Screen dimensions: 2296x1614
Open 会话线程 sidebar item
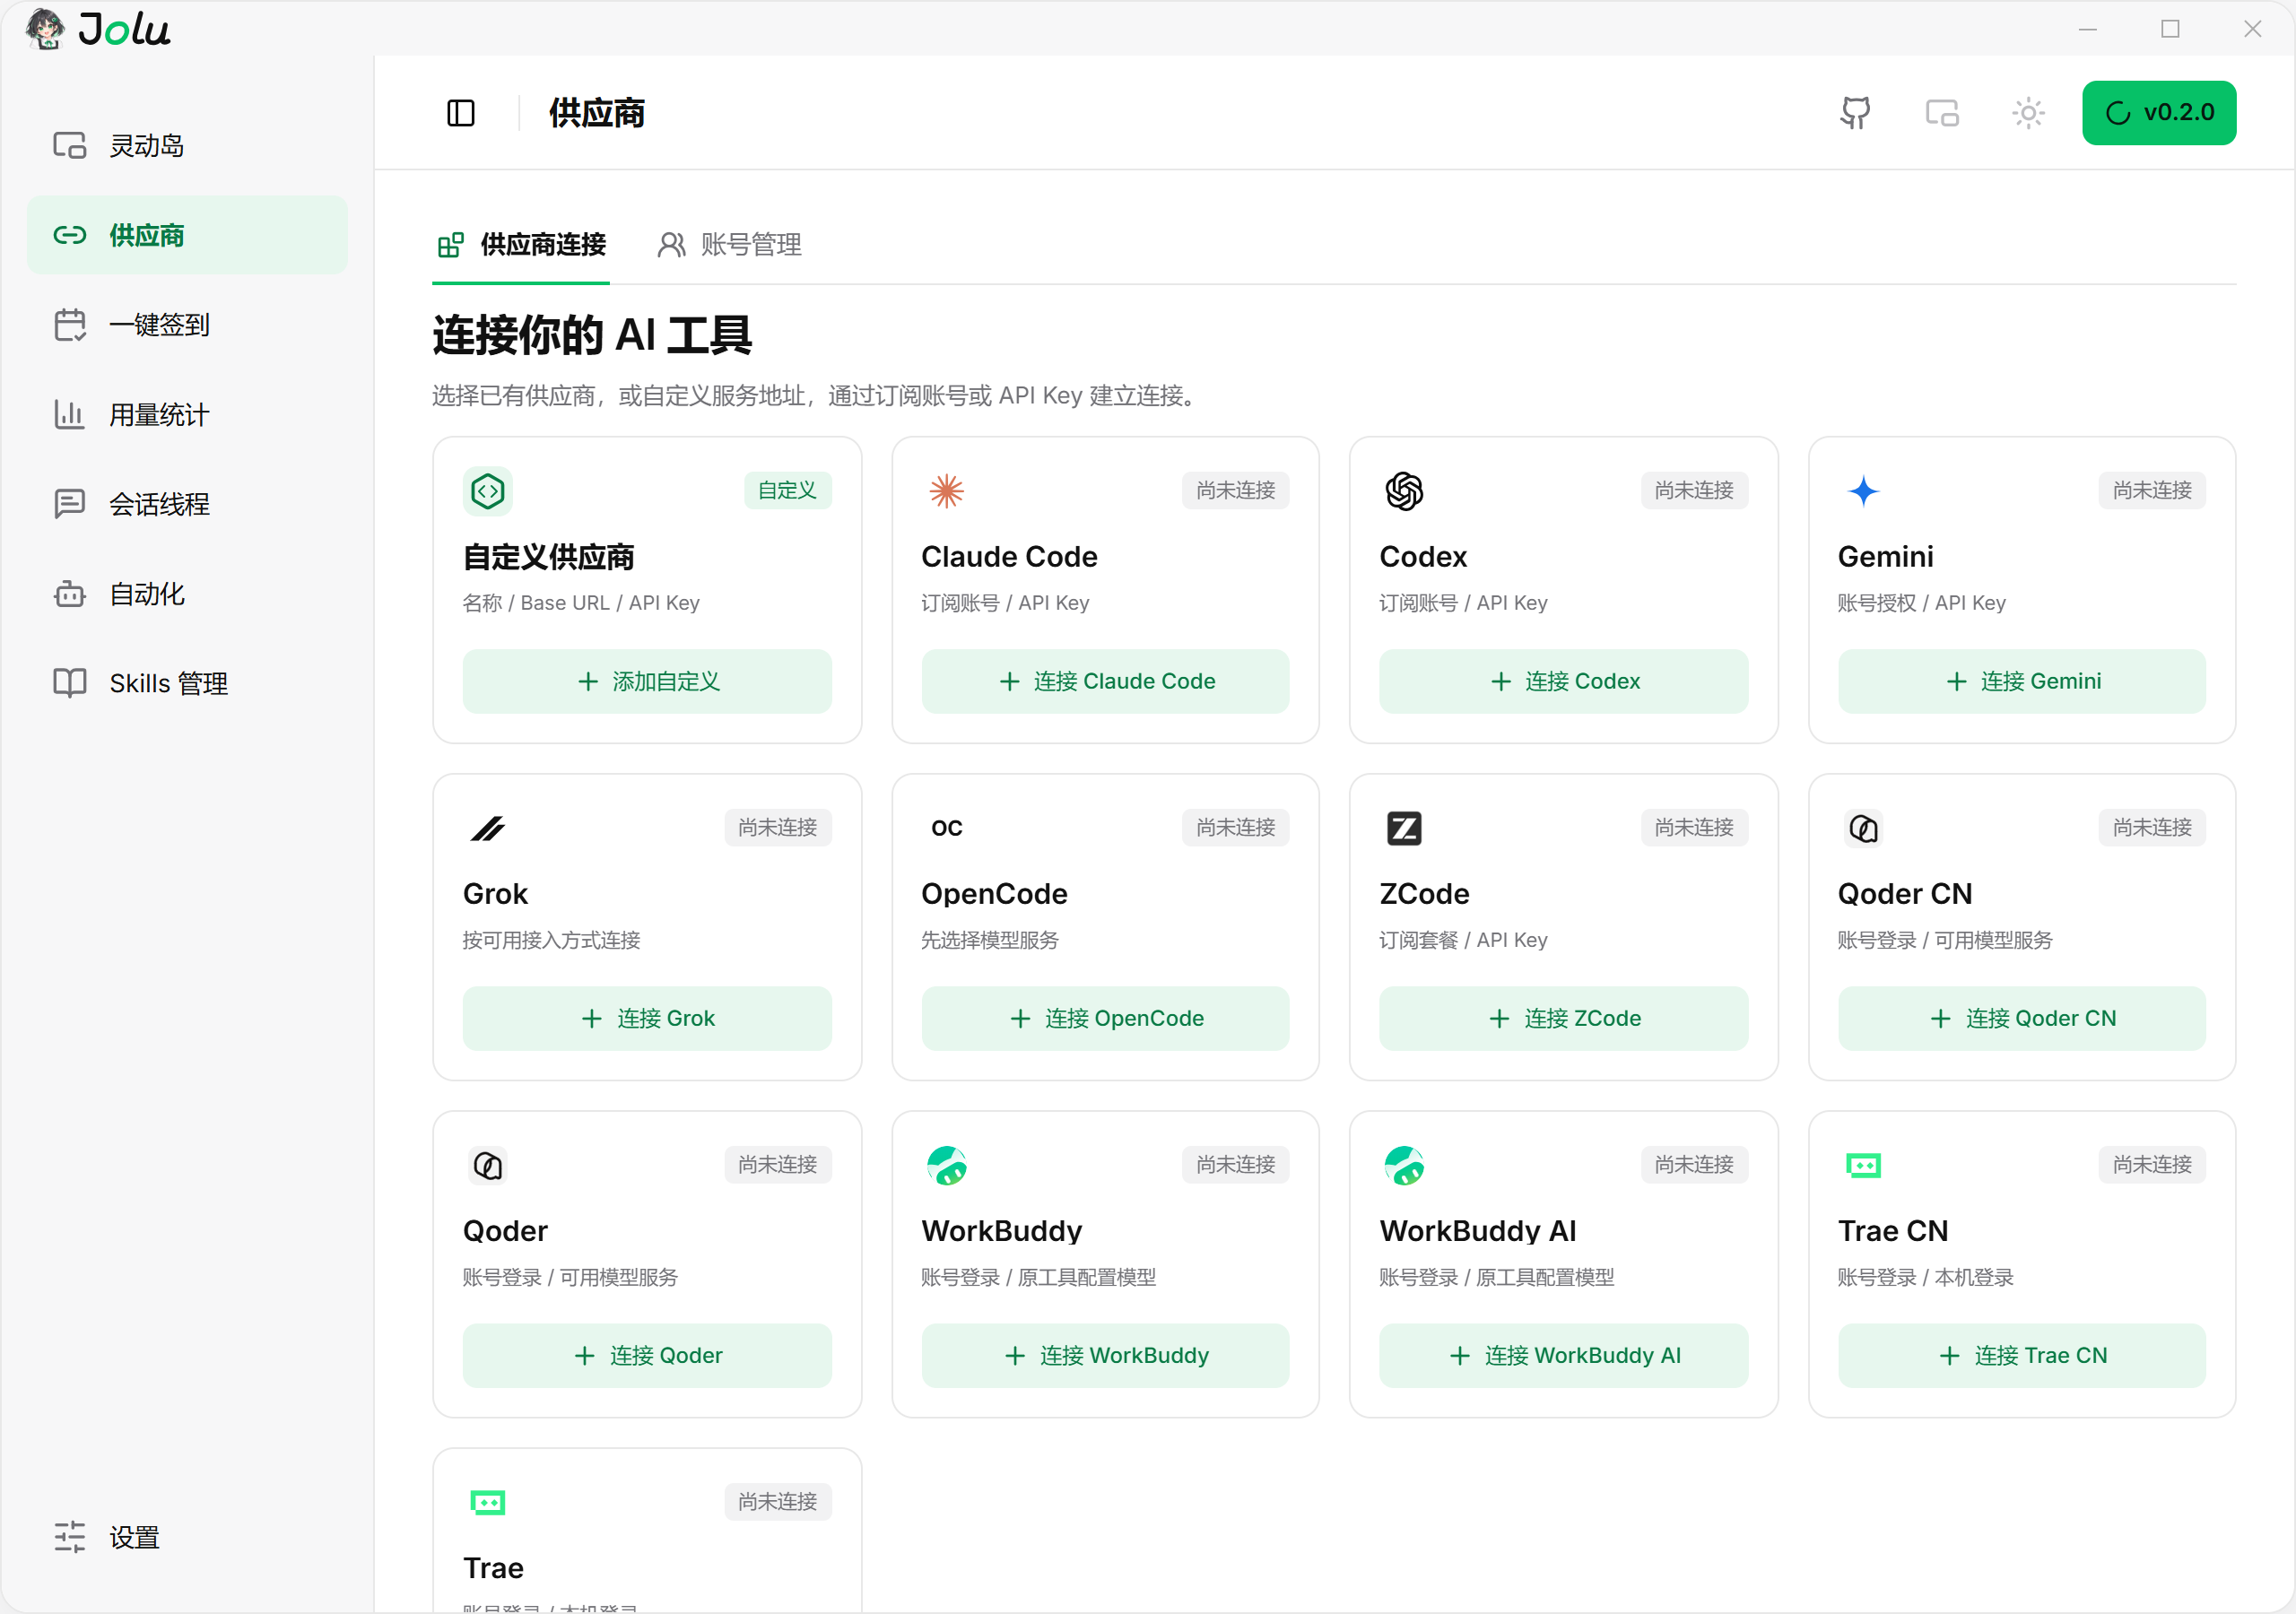(x=187, y=504)
